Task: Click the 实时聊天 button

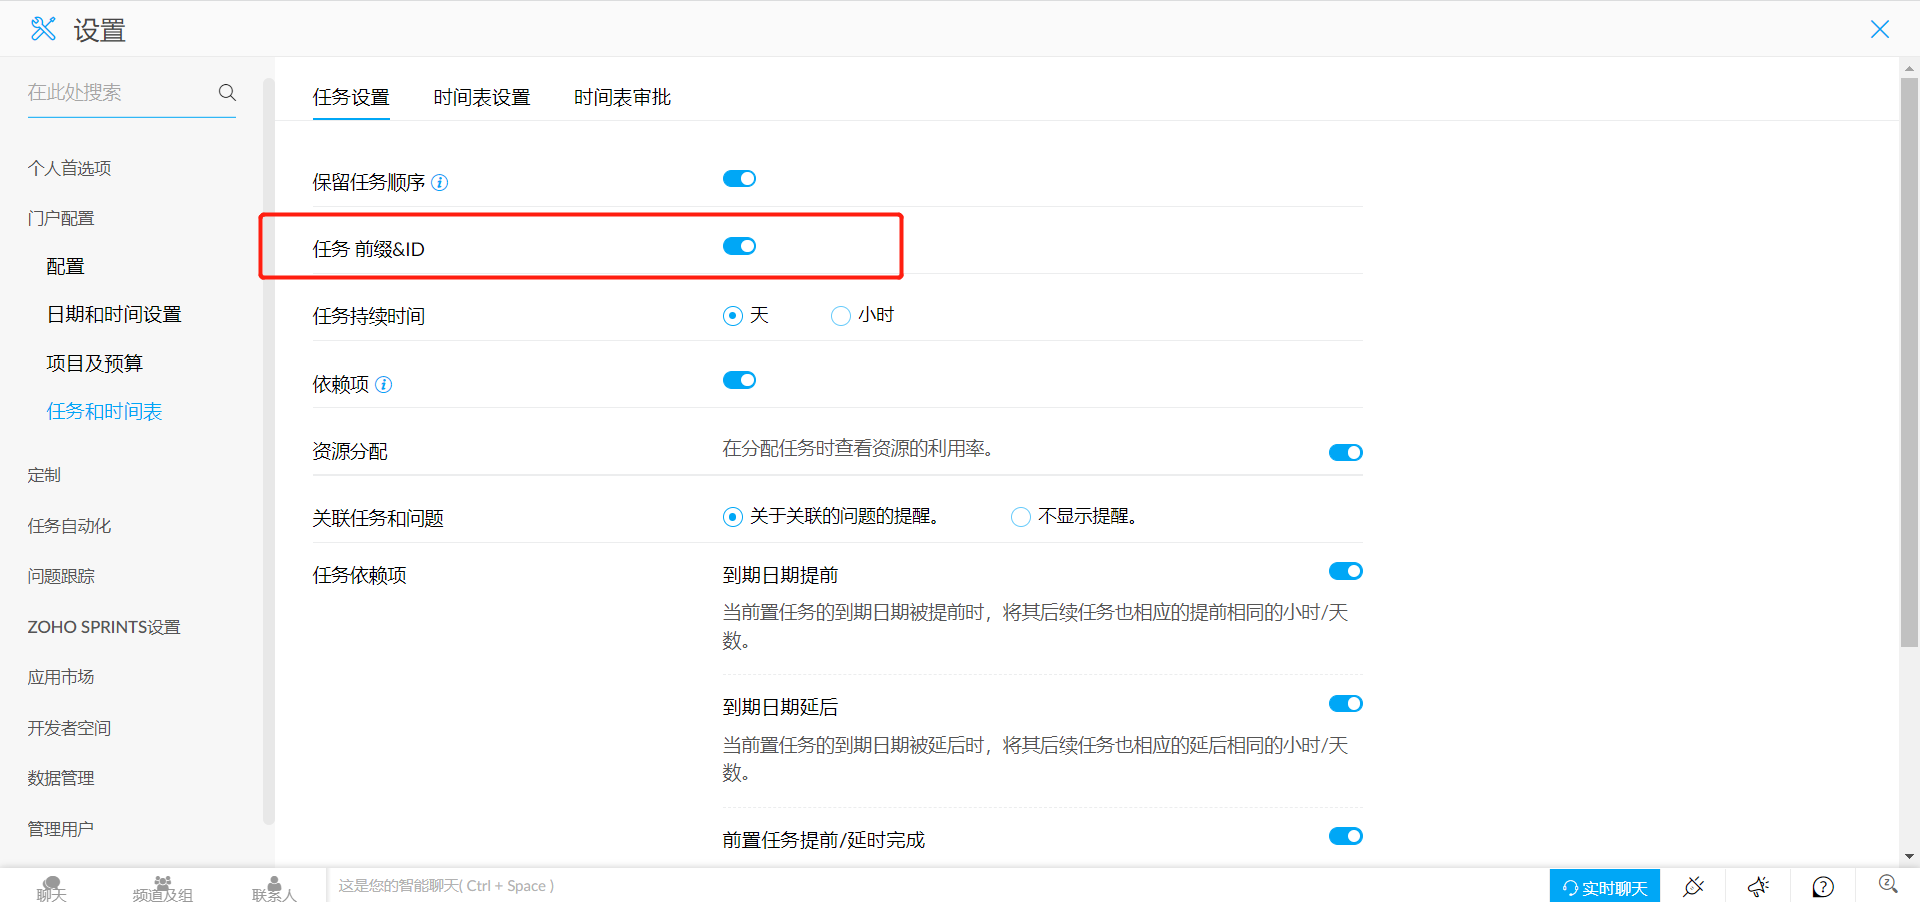Action: pos(1604,887)
